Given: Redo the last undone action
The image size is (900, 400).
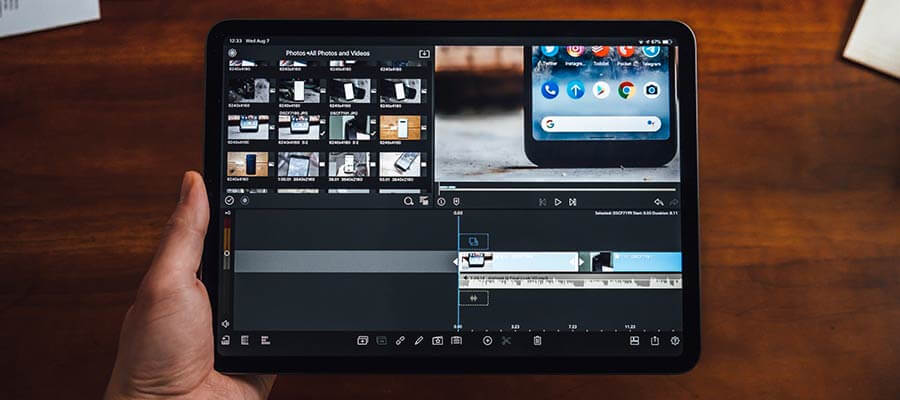Looking at the screenshot, I should (674, 202).
